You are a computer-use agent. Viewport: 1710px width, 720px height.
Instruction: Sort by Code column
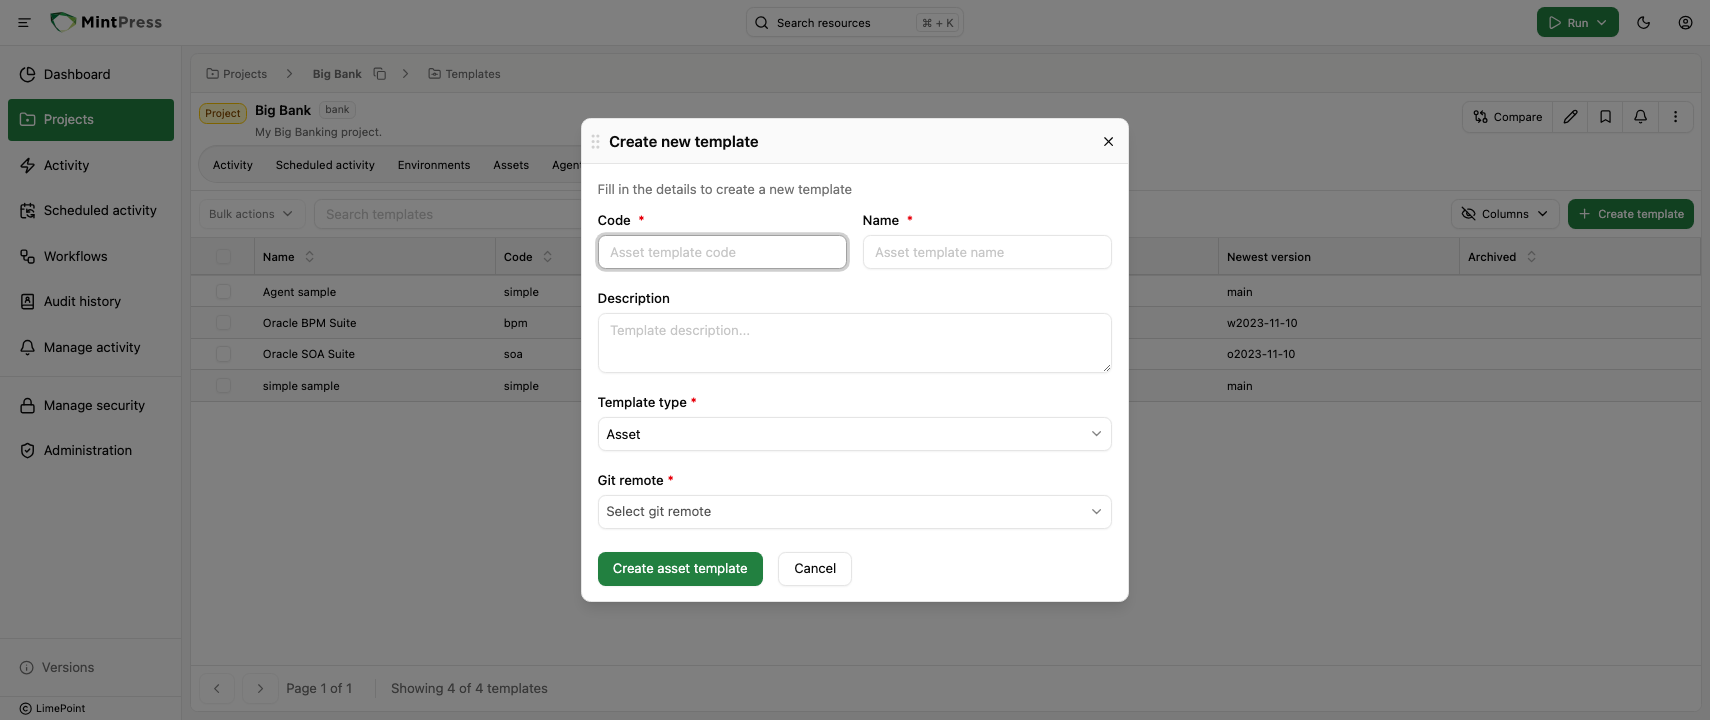[x=547, y=257]
